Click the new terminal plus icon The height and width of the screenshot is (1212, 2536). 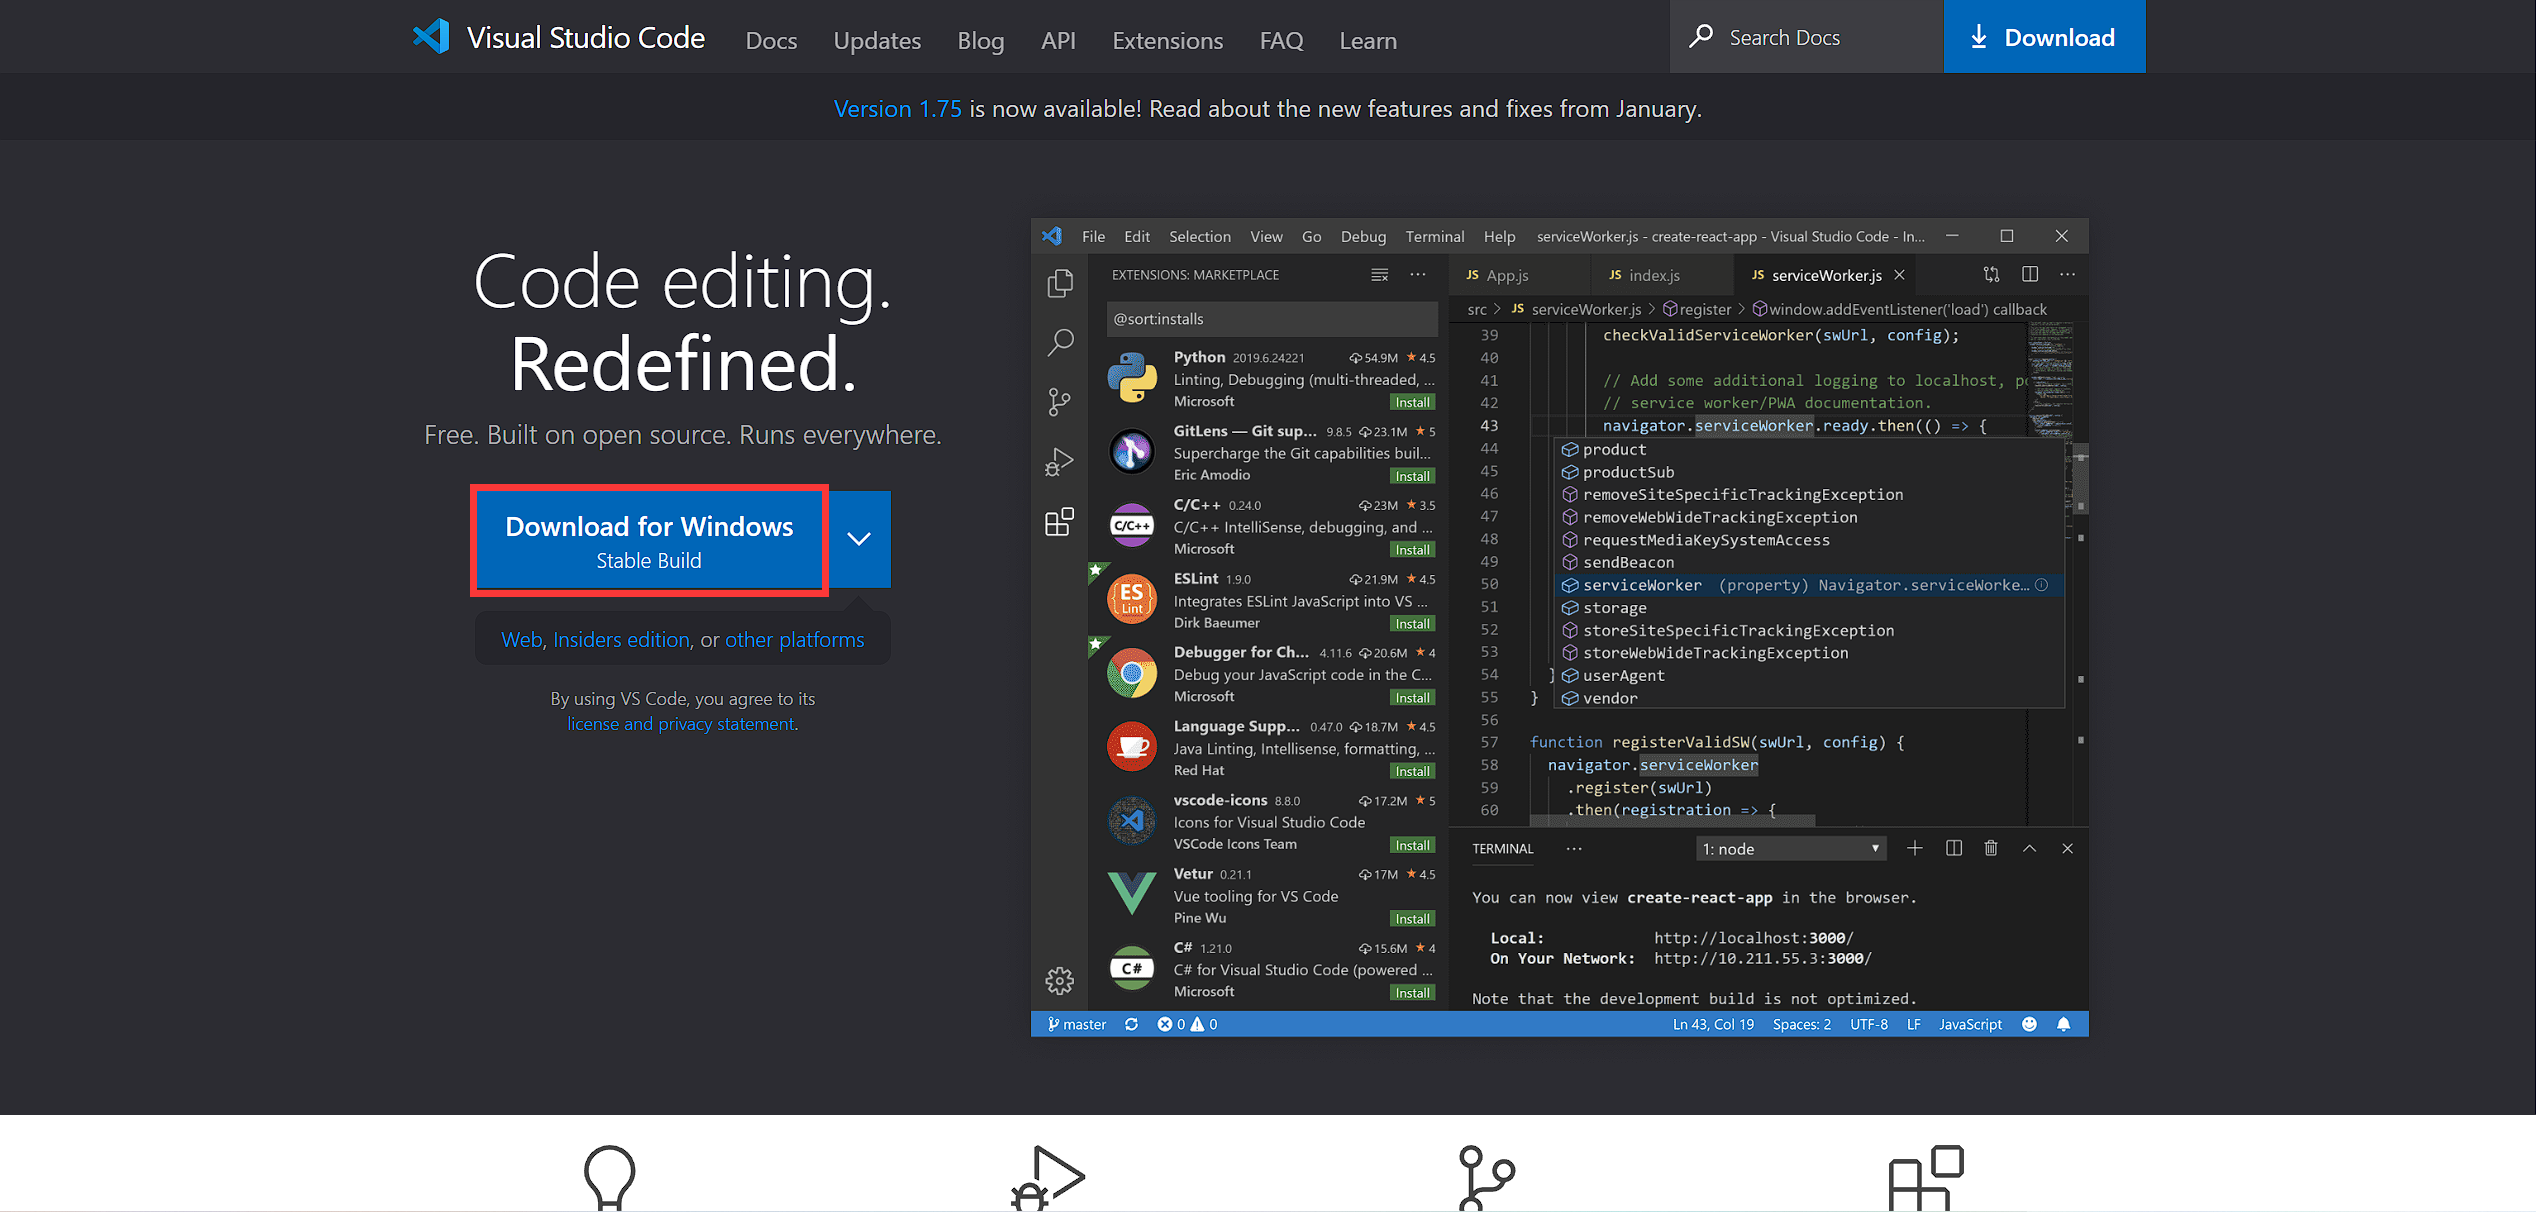point(1914,848)
